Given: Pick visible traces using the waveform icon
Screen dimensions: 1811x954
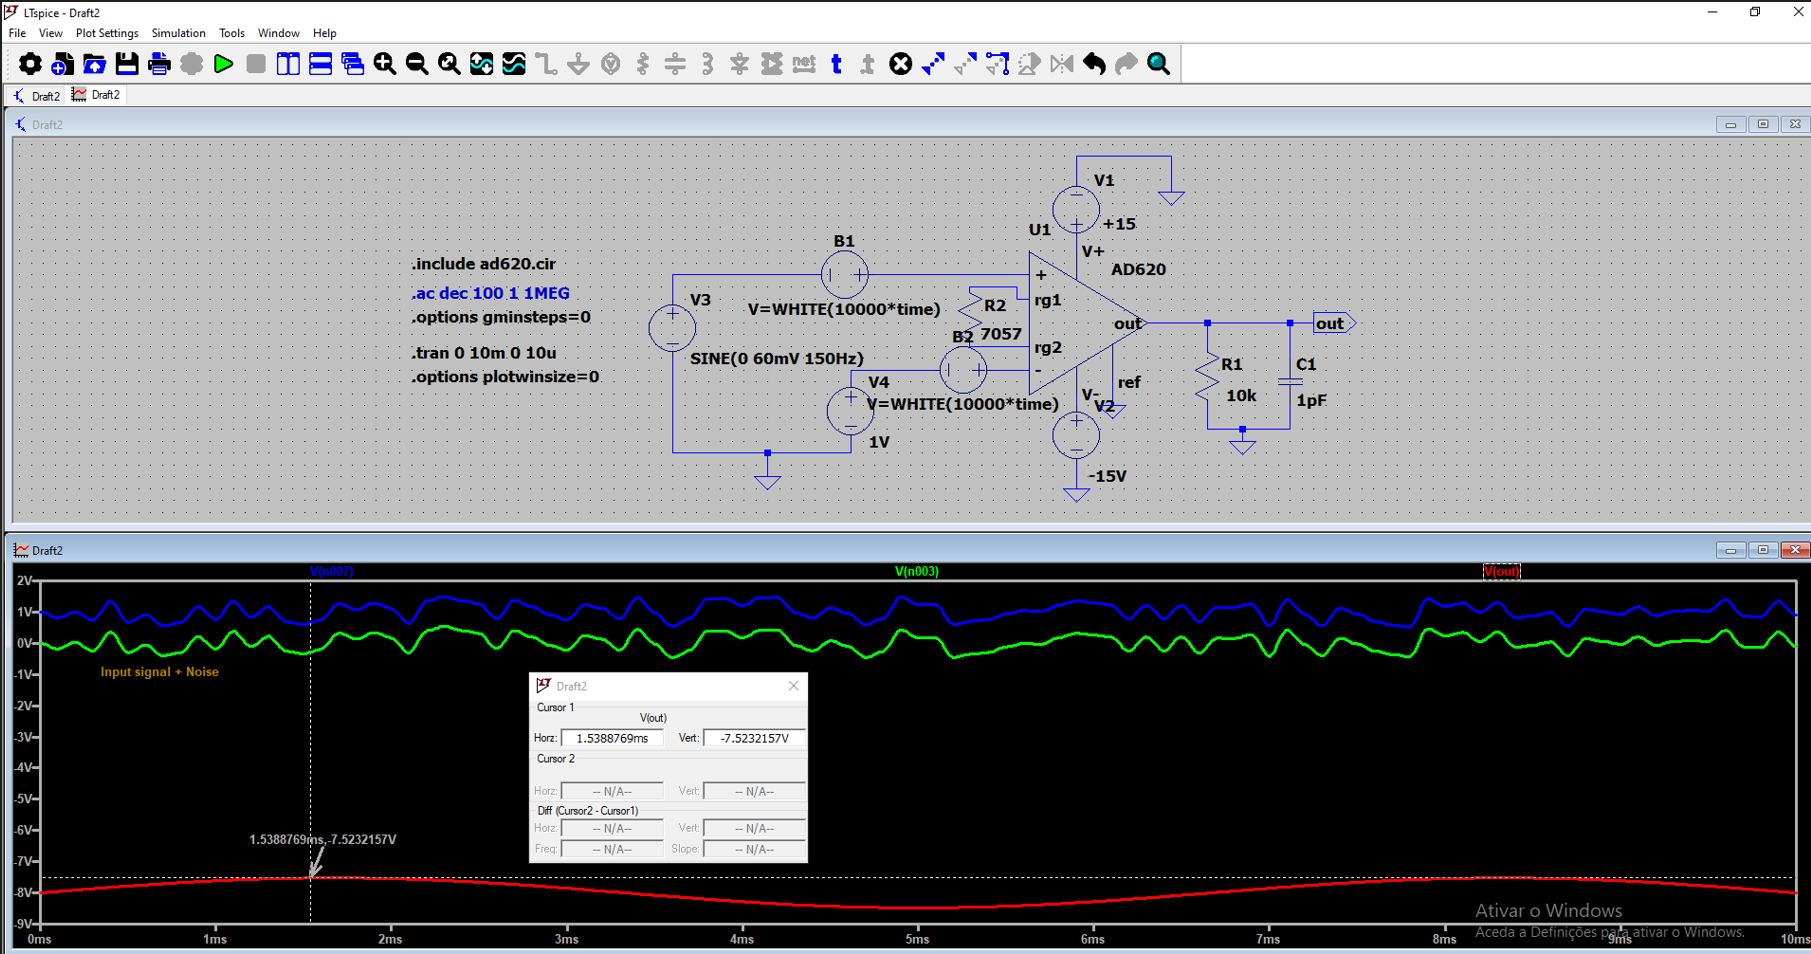Looking at the screenshot, I should (x=514, y=64).
